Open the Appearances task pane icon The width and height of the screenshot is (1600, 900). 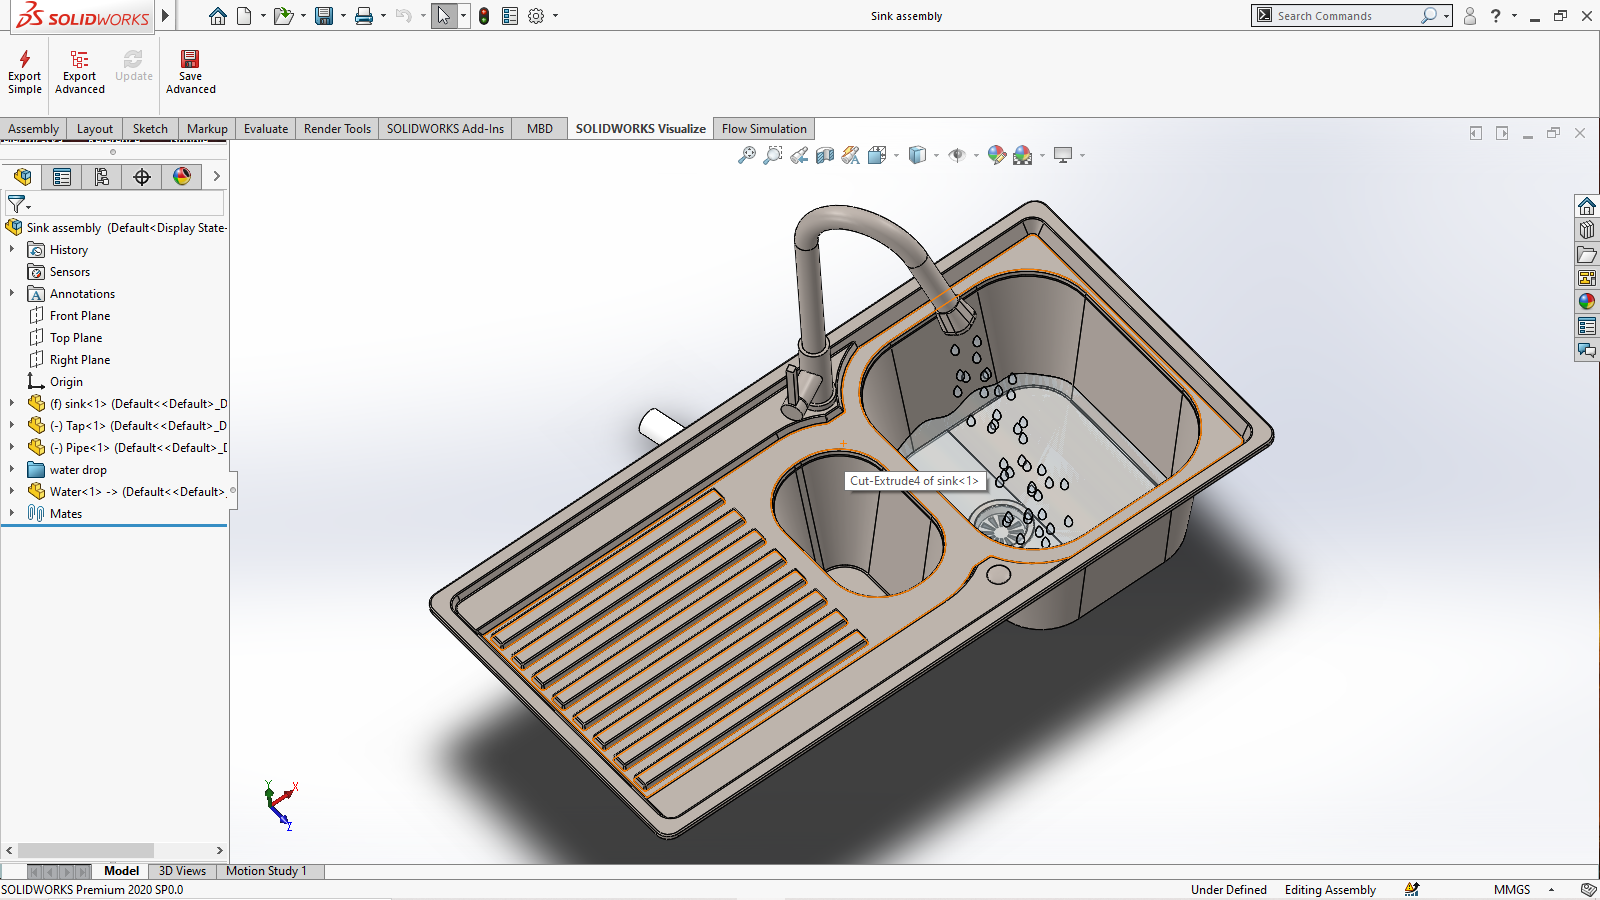[x=1587, y=302]
